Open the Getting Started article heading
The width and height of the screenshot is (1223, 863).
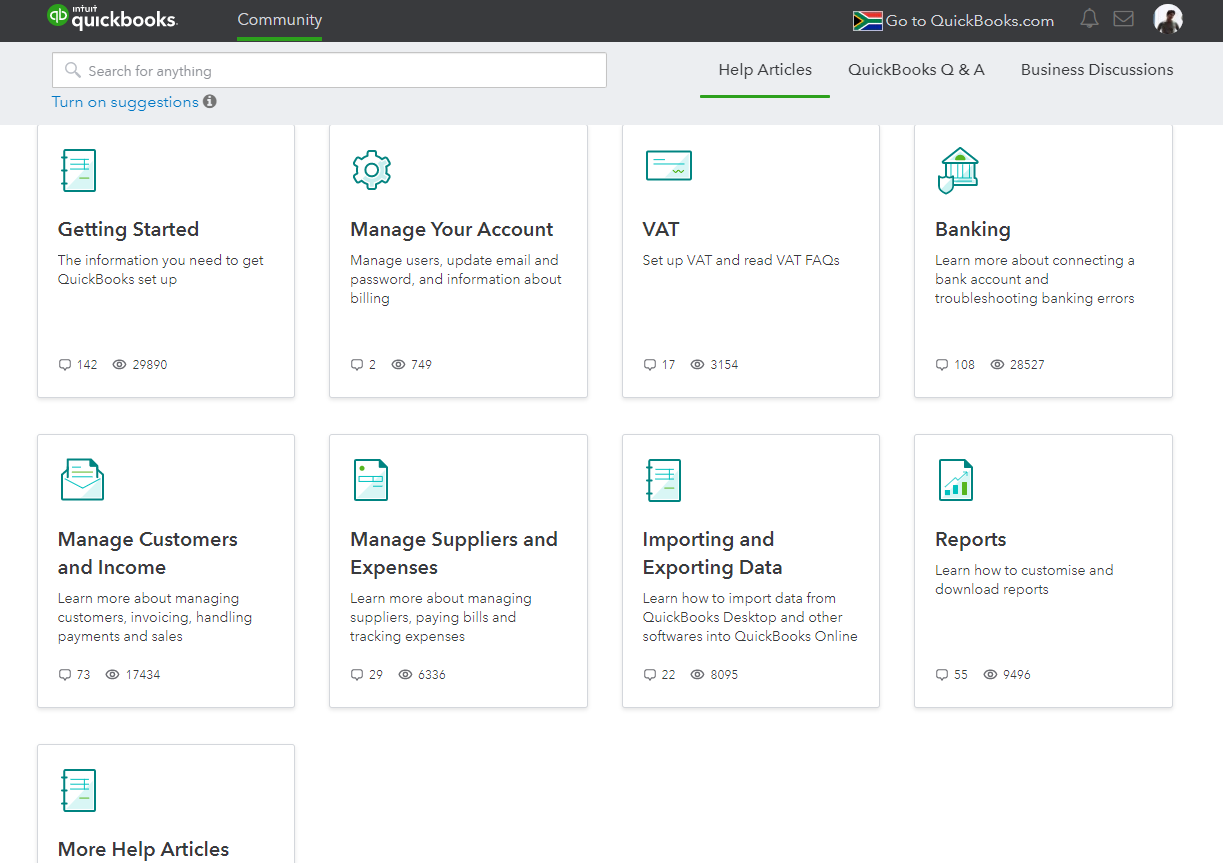click(x=128, y=229)
